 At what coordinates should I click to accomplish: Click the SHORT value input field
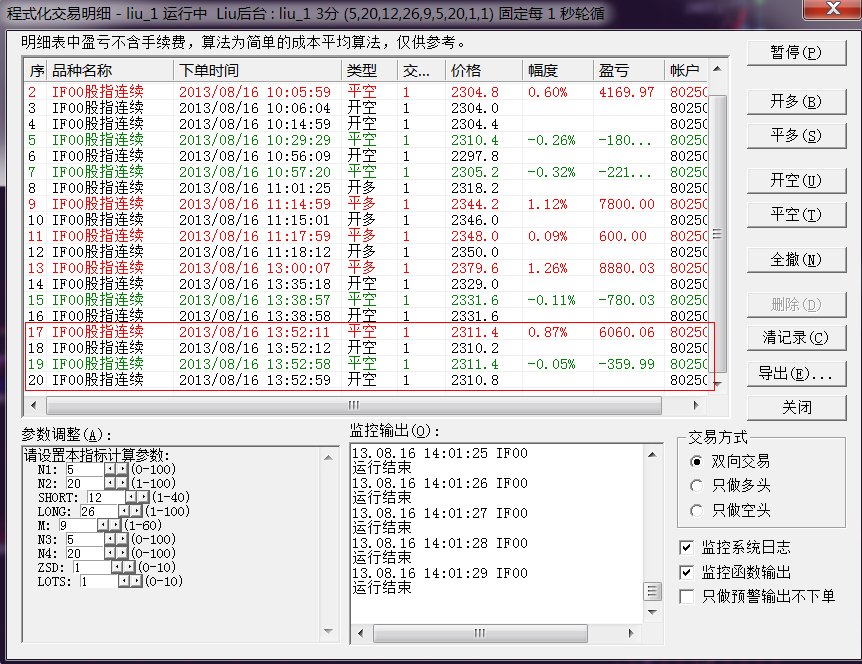[106, 497]
